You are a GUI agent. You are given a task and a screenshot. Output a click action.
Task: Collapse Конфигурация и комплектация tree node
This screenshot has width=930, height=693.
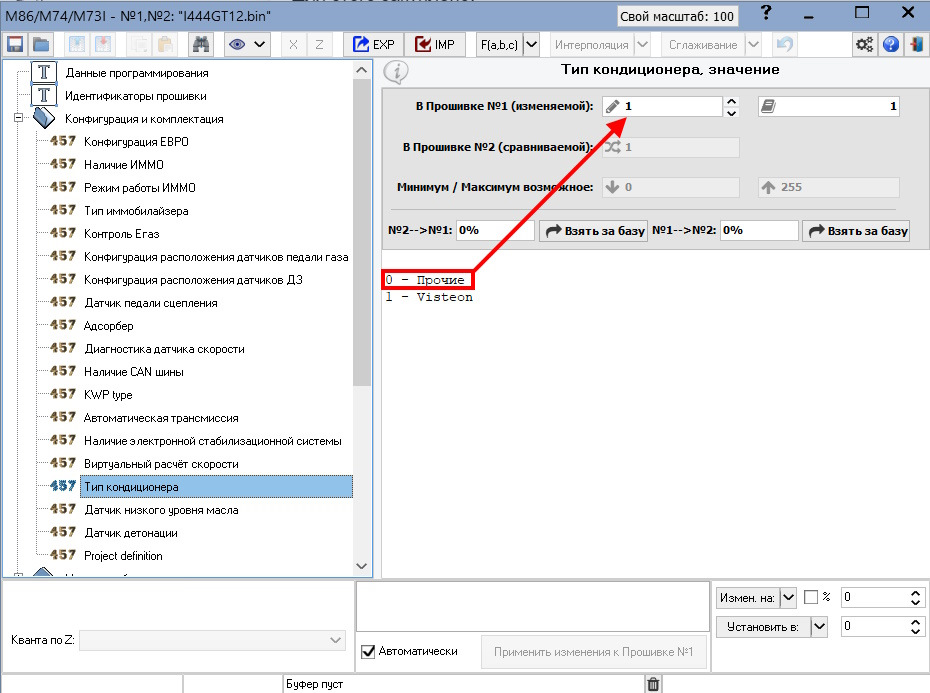[x=18, y=117]
